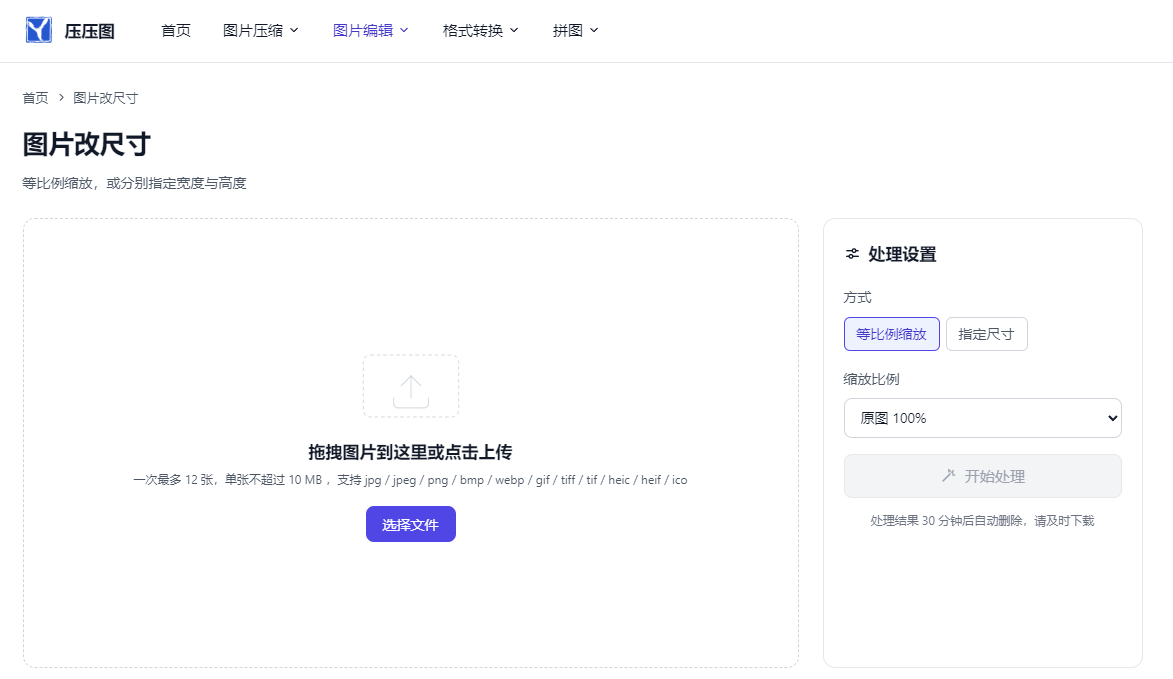Viewport: 1173px width, 679px height.
Task: Click the 图片改尺寸 breadcrumb item
Action: click(105, 98)
